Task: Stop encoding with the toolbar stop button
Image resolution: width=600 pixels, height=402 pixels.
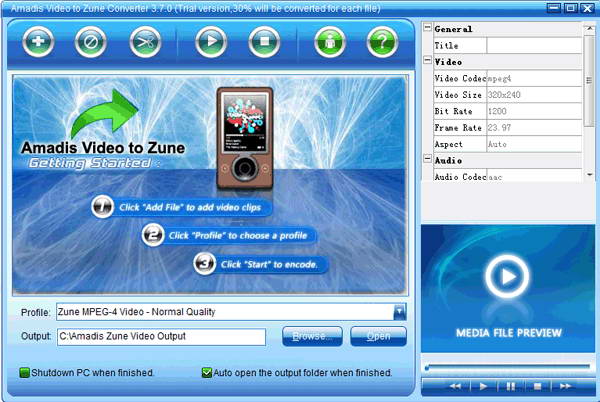Action: 264,41
